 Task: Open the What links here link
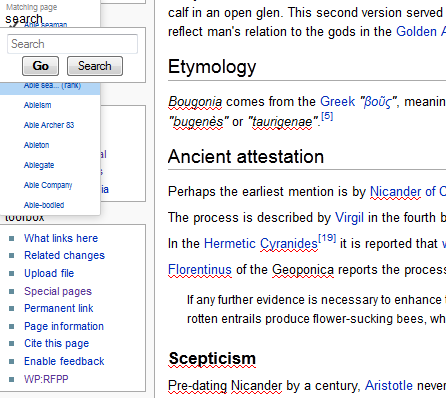point(61,238)
